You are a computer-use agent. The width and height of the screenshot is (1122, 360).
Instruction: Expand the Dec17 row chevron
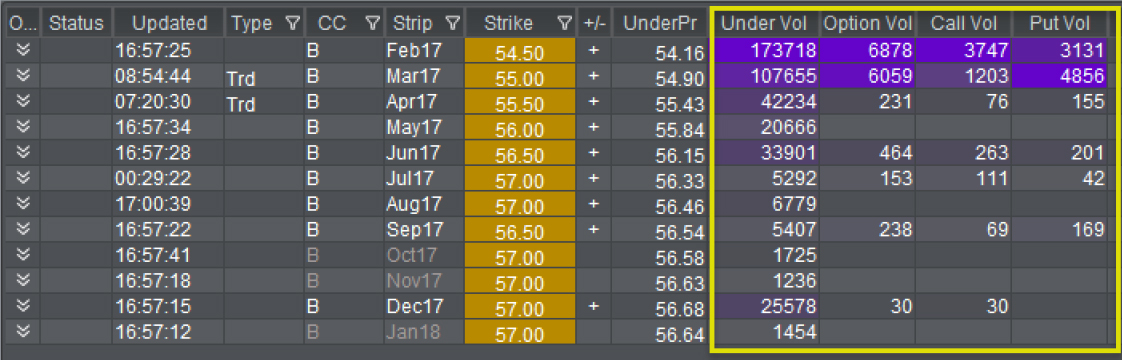pyautogui.click(x=23, y=306)
